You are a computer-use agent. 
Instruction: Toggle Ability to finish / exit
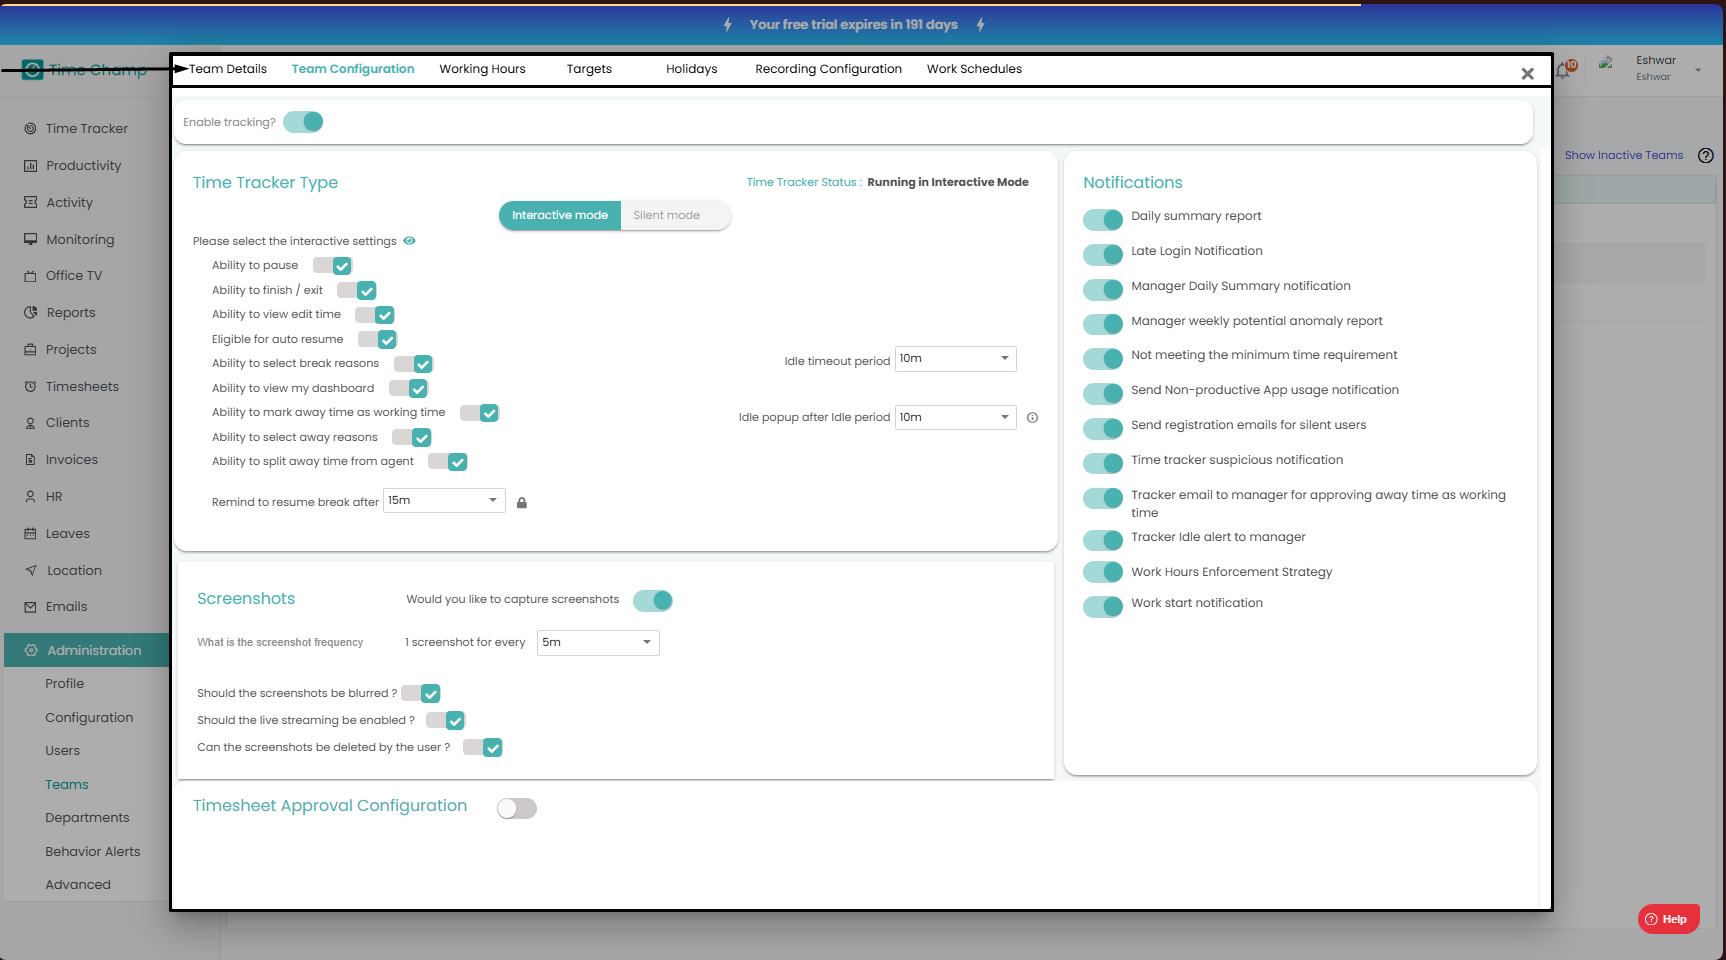356,291
